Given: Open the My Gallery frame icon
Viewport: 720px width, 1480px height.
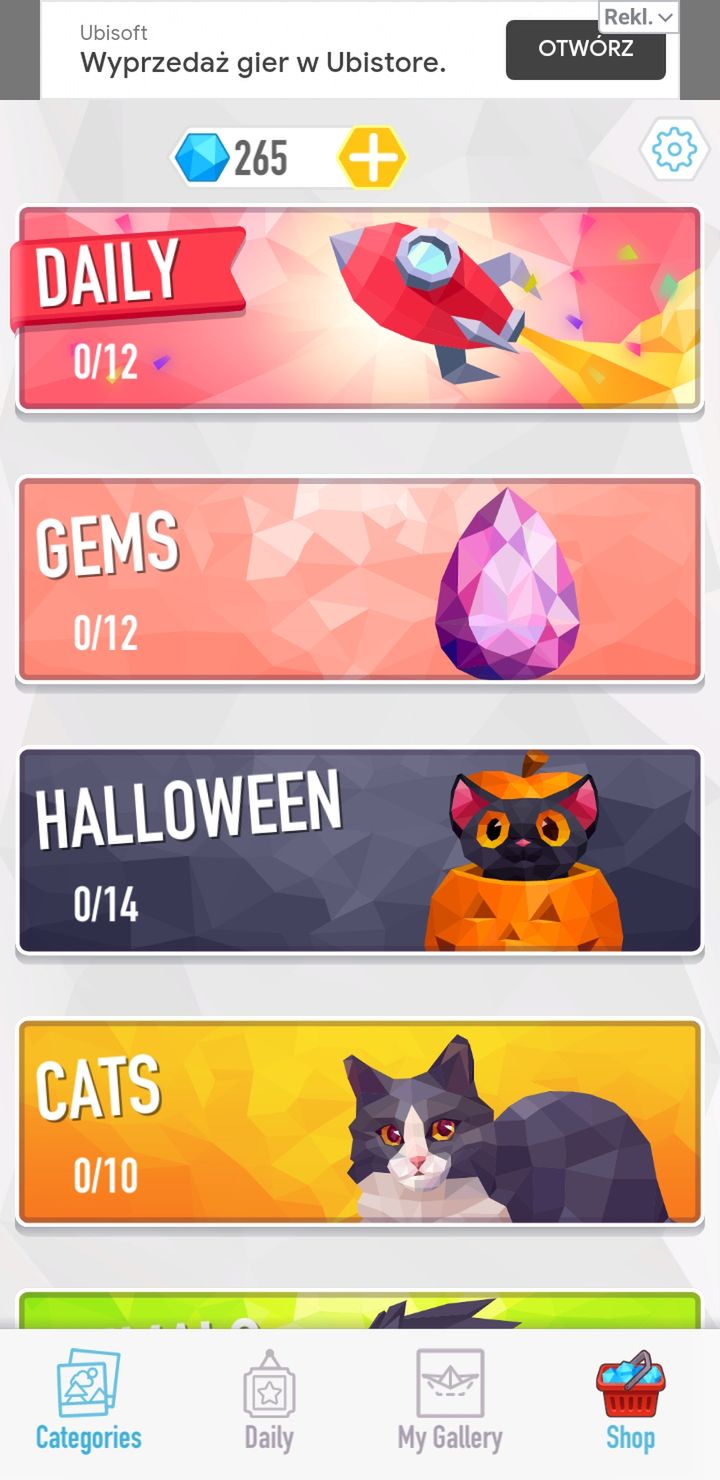Looking at the screenshot, I should pos(450,1383).
